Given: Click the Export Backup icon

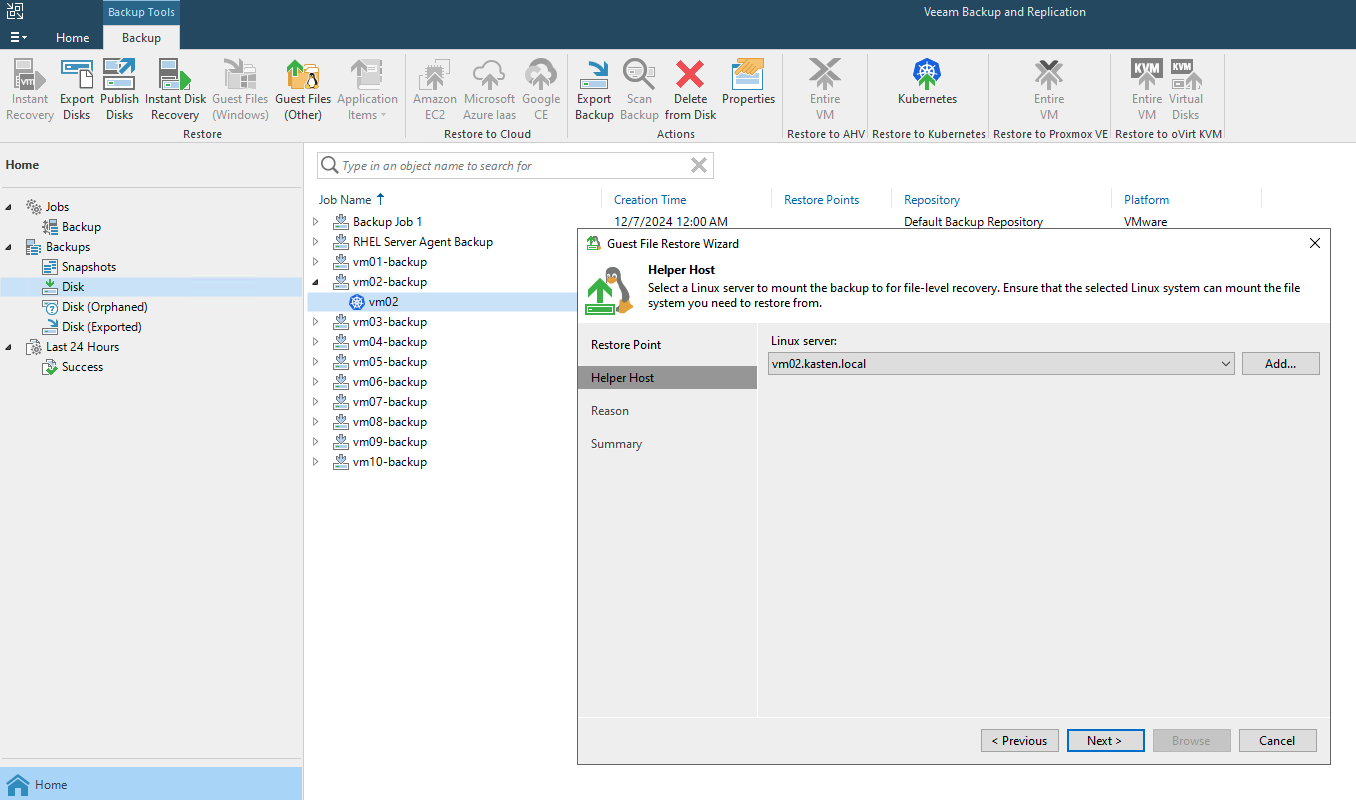Looking at the screenshot, I should click(594, 89).
